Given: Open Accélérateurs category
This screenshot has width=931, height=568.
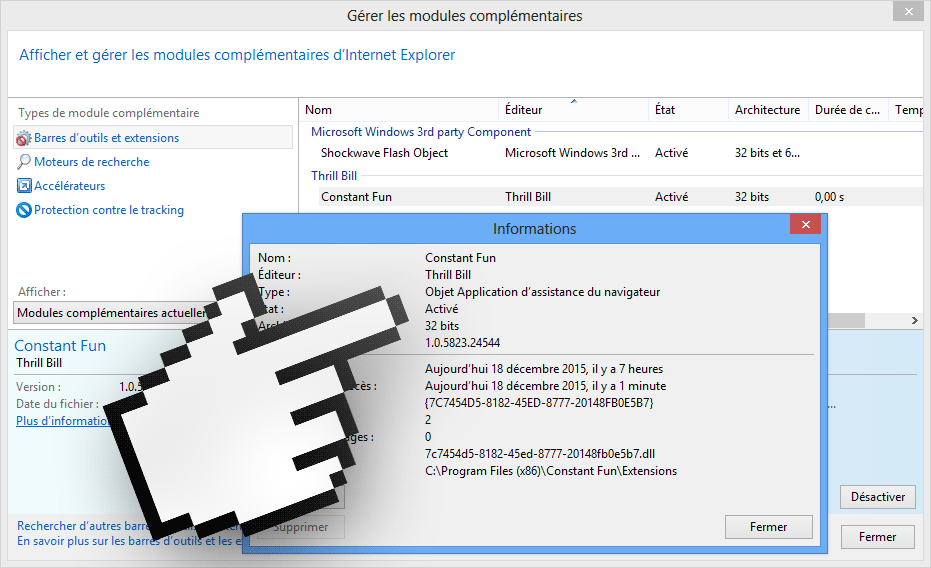Looking at the screenshot, I should click(x=69, y=186).
